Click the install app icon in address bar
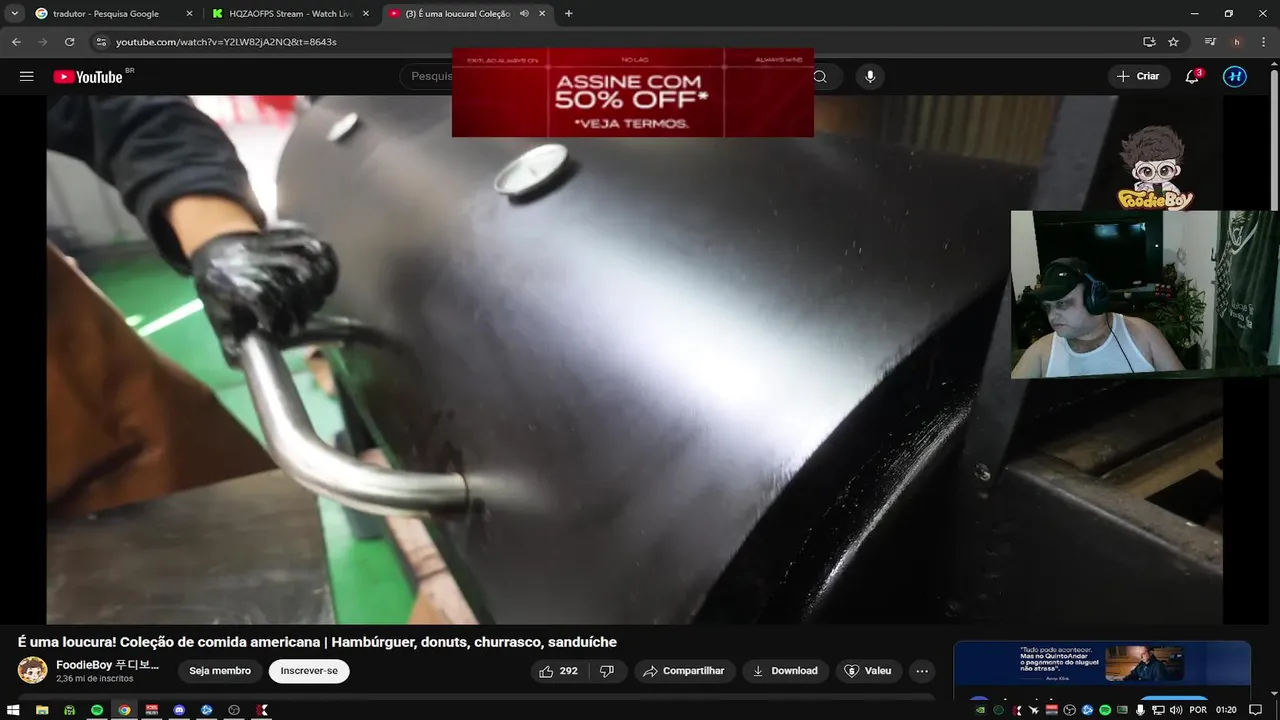This screenshot has width=1280, height=720. [x=1149, y=42]
